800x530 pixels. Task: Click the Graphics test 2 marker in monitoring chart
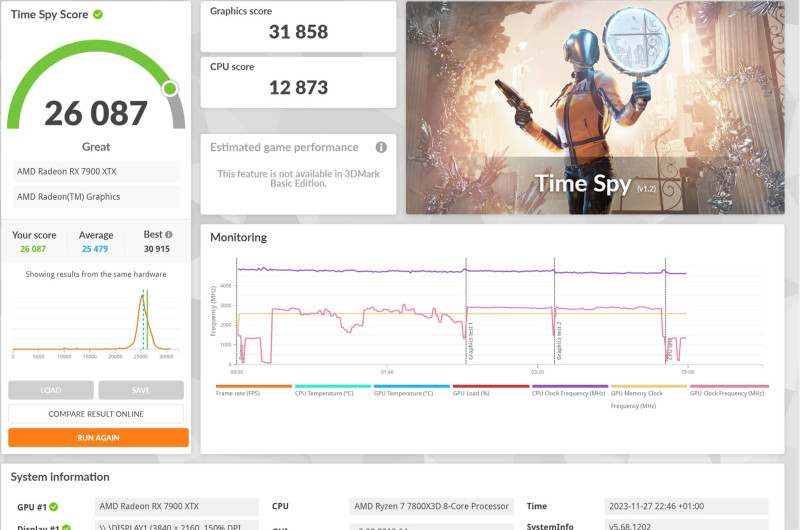coord(559,341)
